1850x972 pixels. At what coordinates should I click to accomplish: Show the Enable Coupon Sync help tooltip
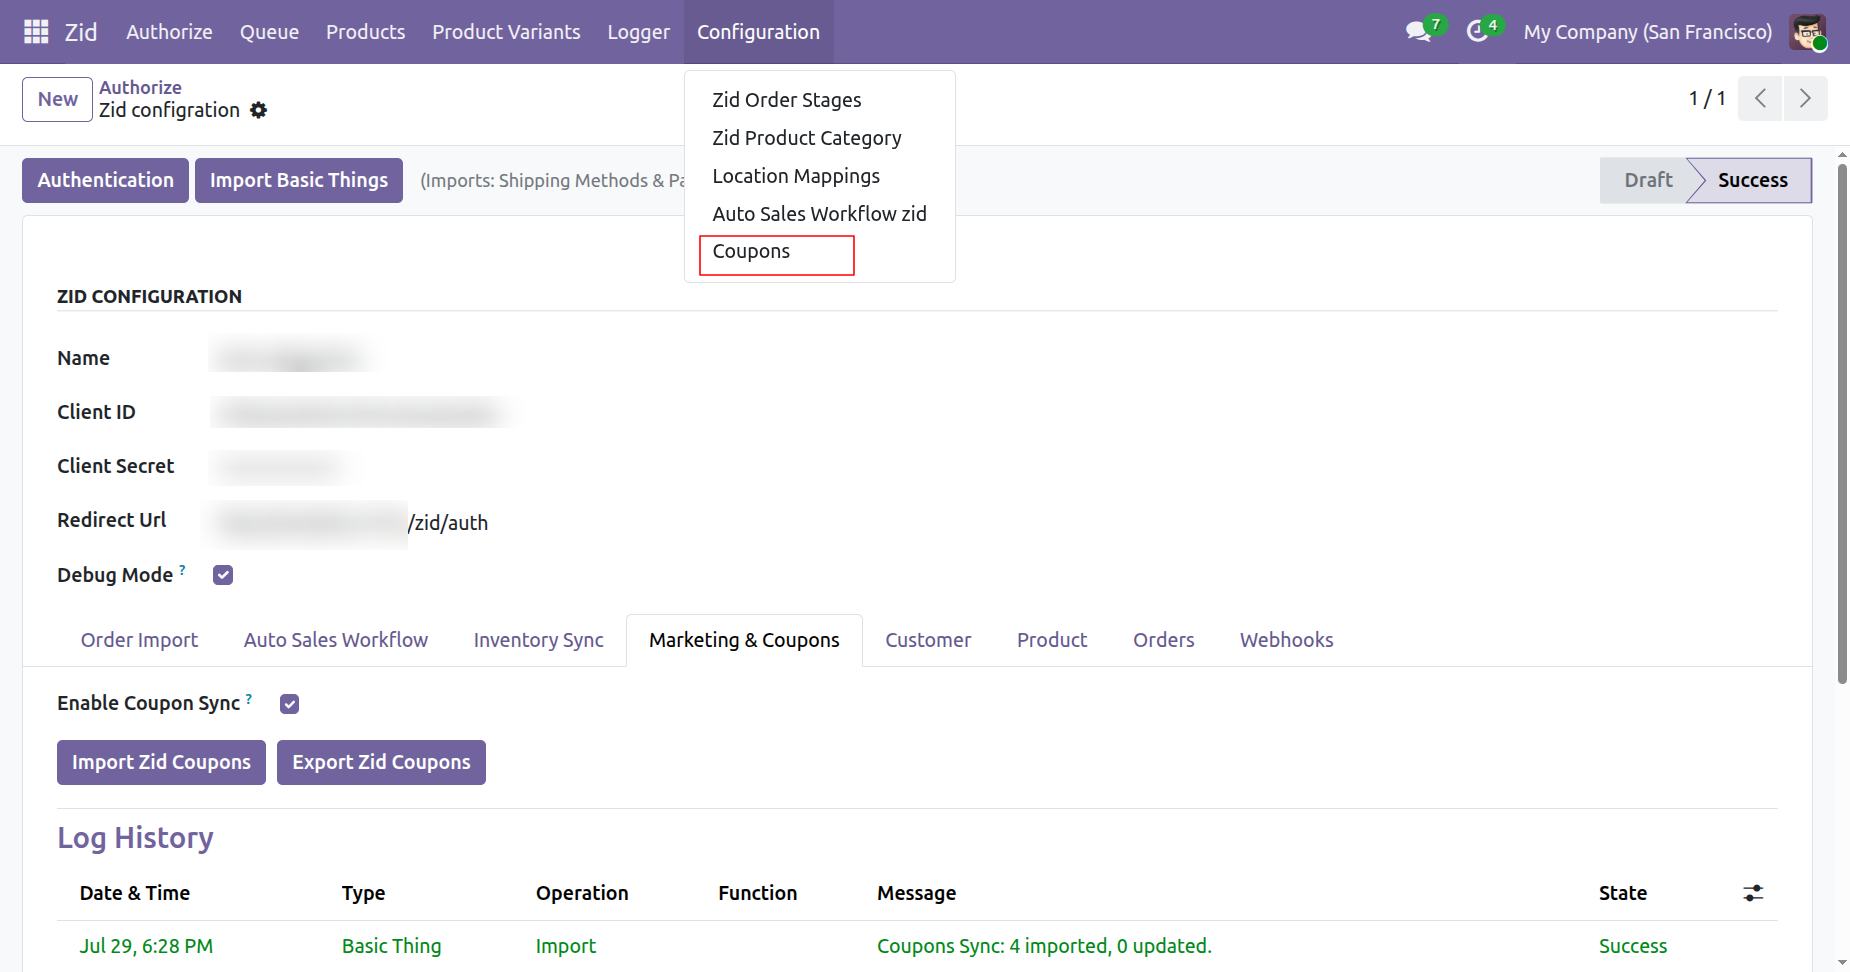click(x=249, y=698)
